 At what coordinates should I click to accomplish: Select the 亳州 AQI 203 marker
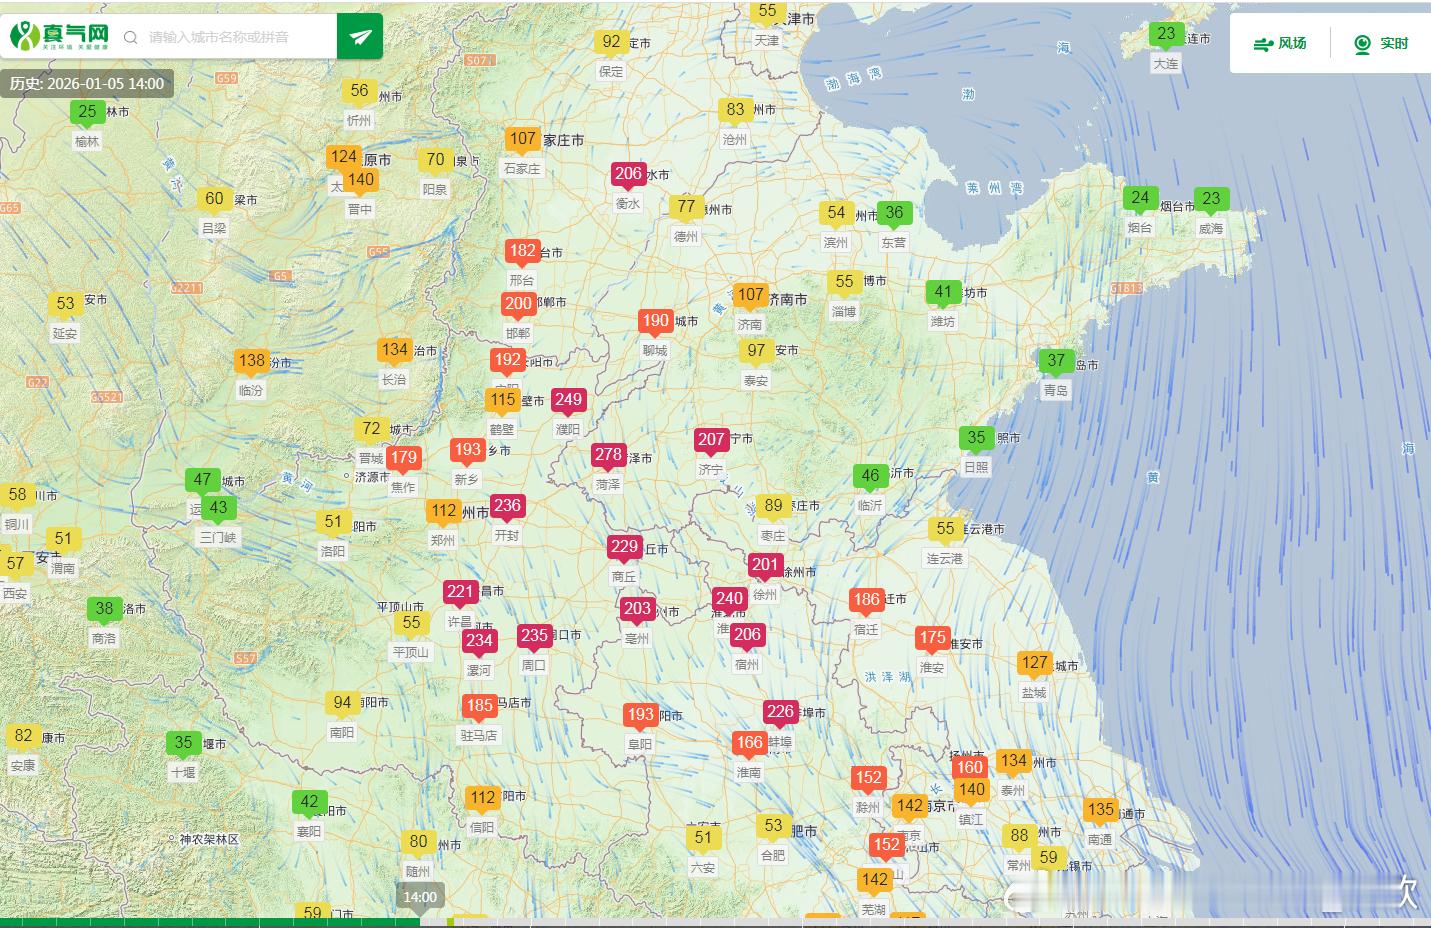[x=637, y=610]
